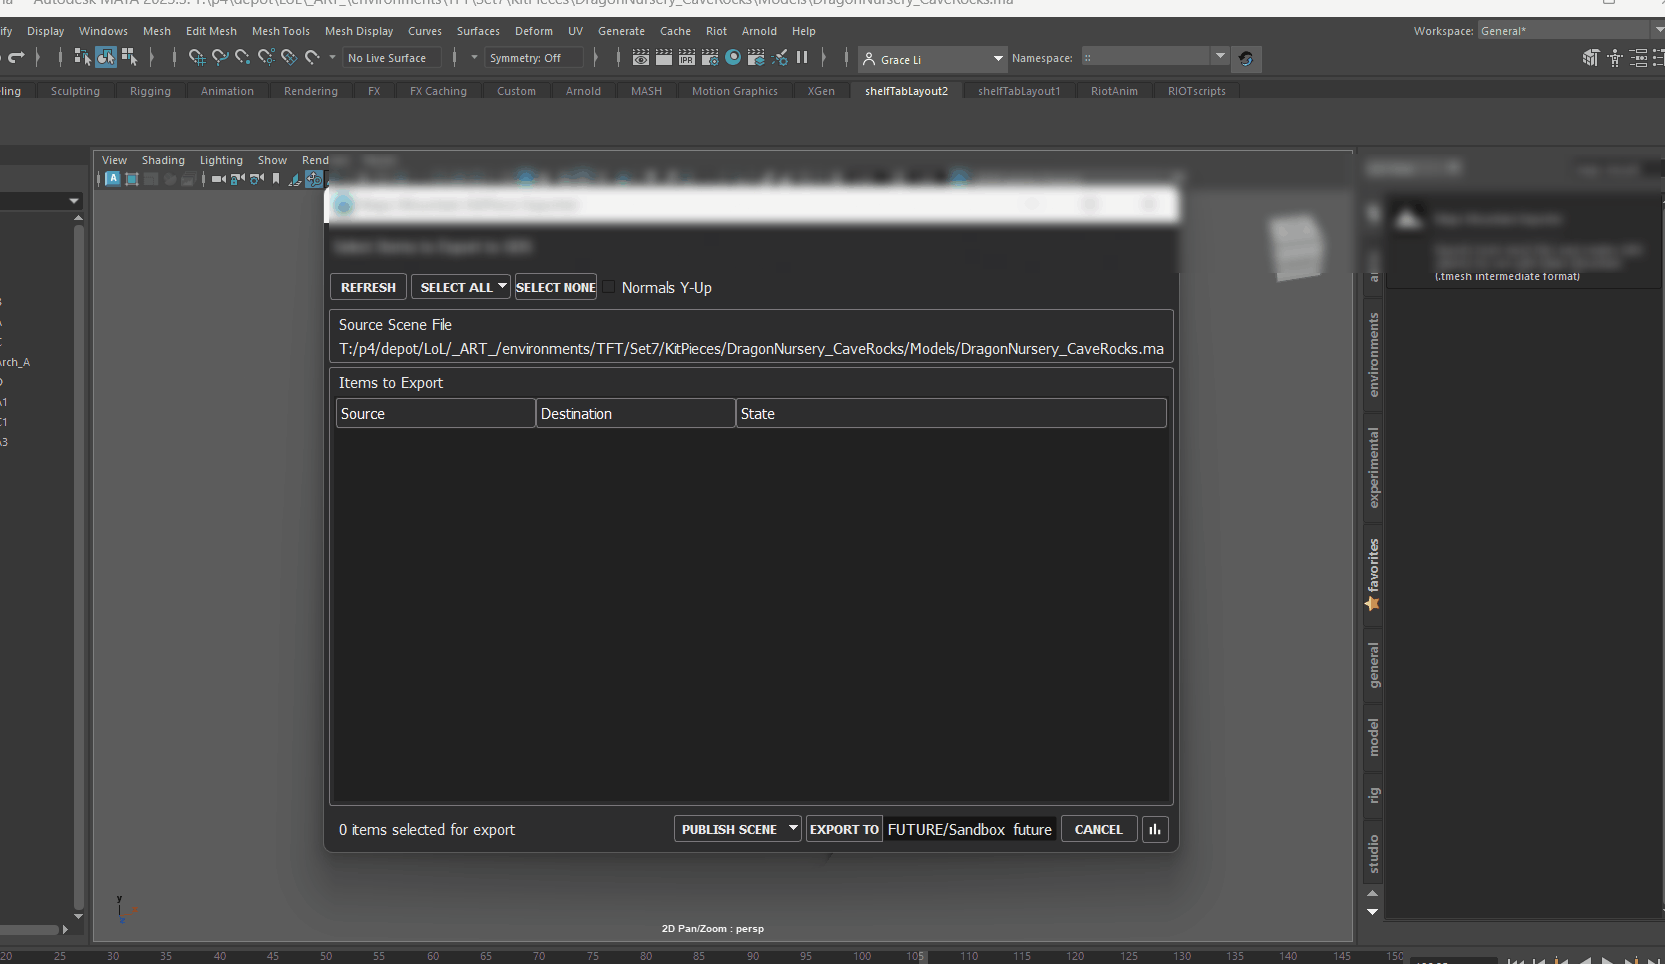
Task: Click viewport lock camera icon
Action: 238,179
